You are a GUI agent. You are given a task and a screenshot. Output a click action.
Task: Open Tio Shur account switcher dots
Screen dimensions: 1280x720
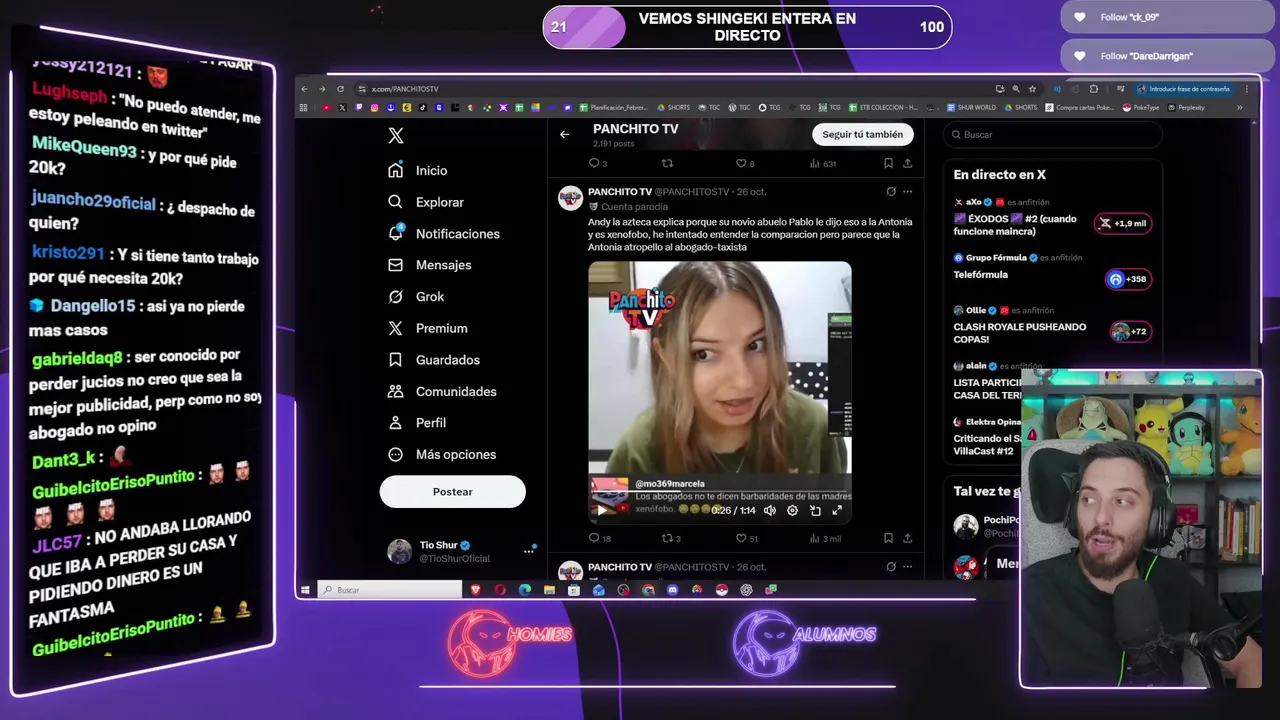[x=529, y=551]
